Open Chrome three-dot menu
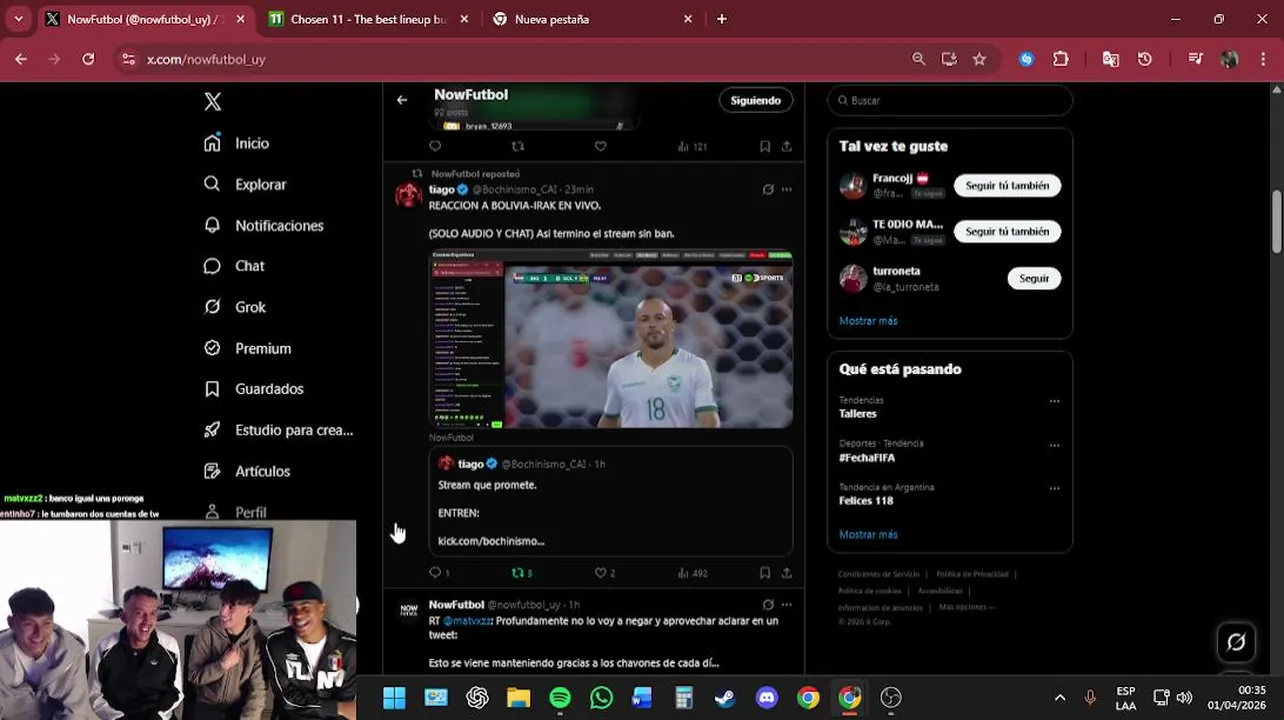 coord(1263,59)
